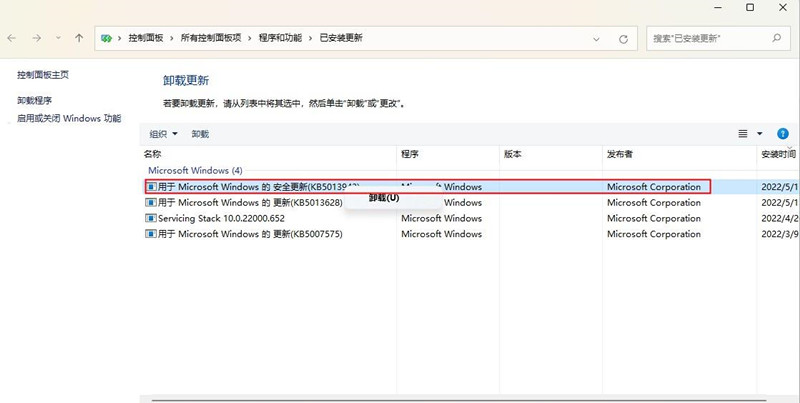
Task: Open 所有控制面板项 breadcrumb
Action: pyautogui.click(x=211, y=38)
